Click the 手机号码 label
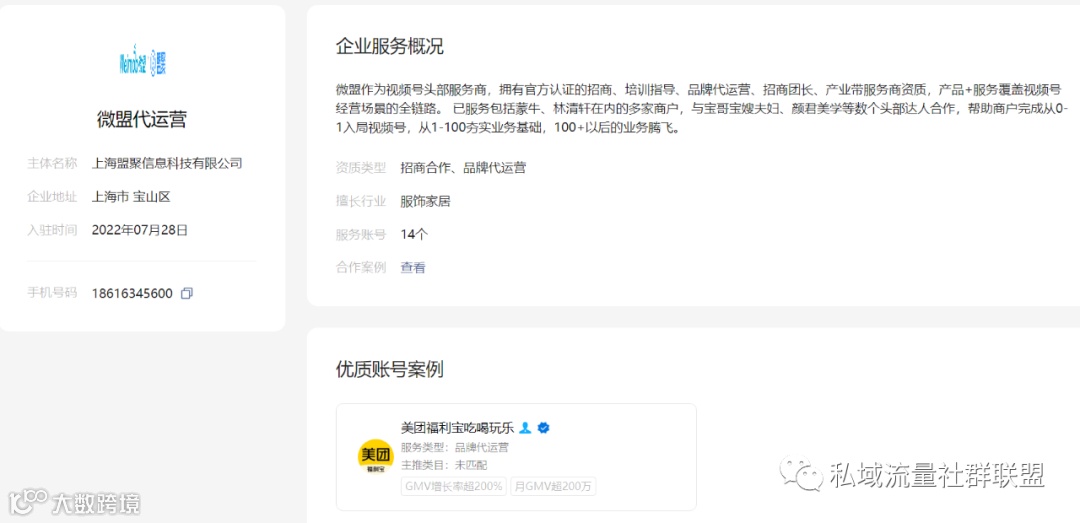The height and width of the screenshot is (523, 1080). coord(52,293)
